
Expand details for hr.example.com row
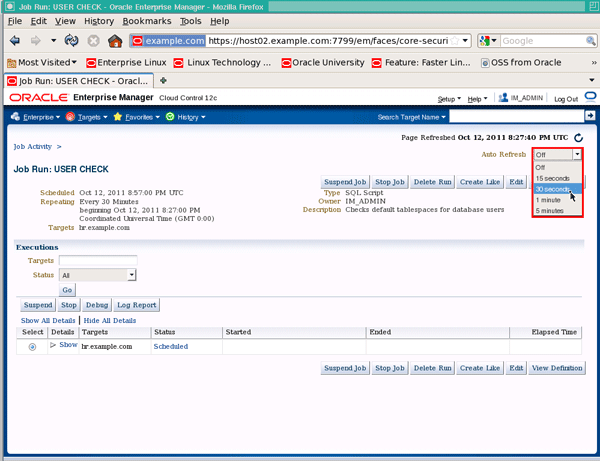[x=64, y=345]
